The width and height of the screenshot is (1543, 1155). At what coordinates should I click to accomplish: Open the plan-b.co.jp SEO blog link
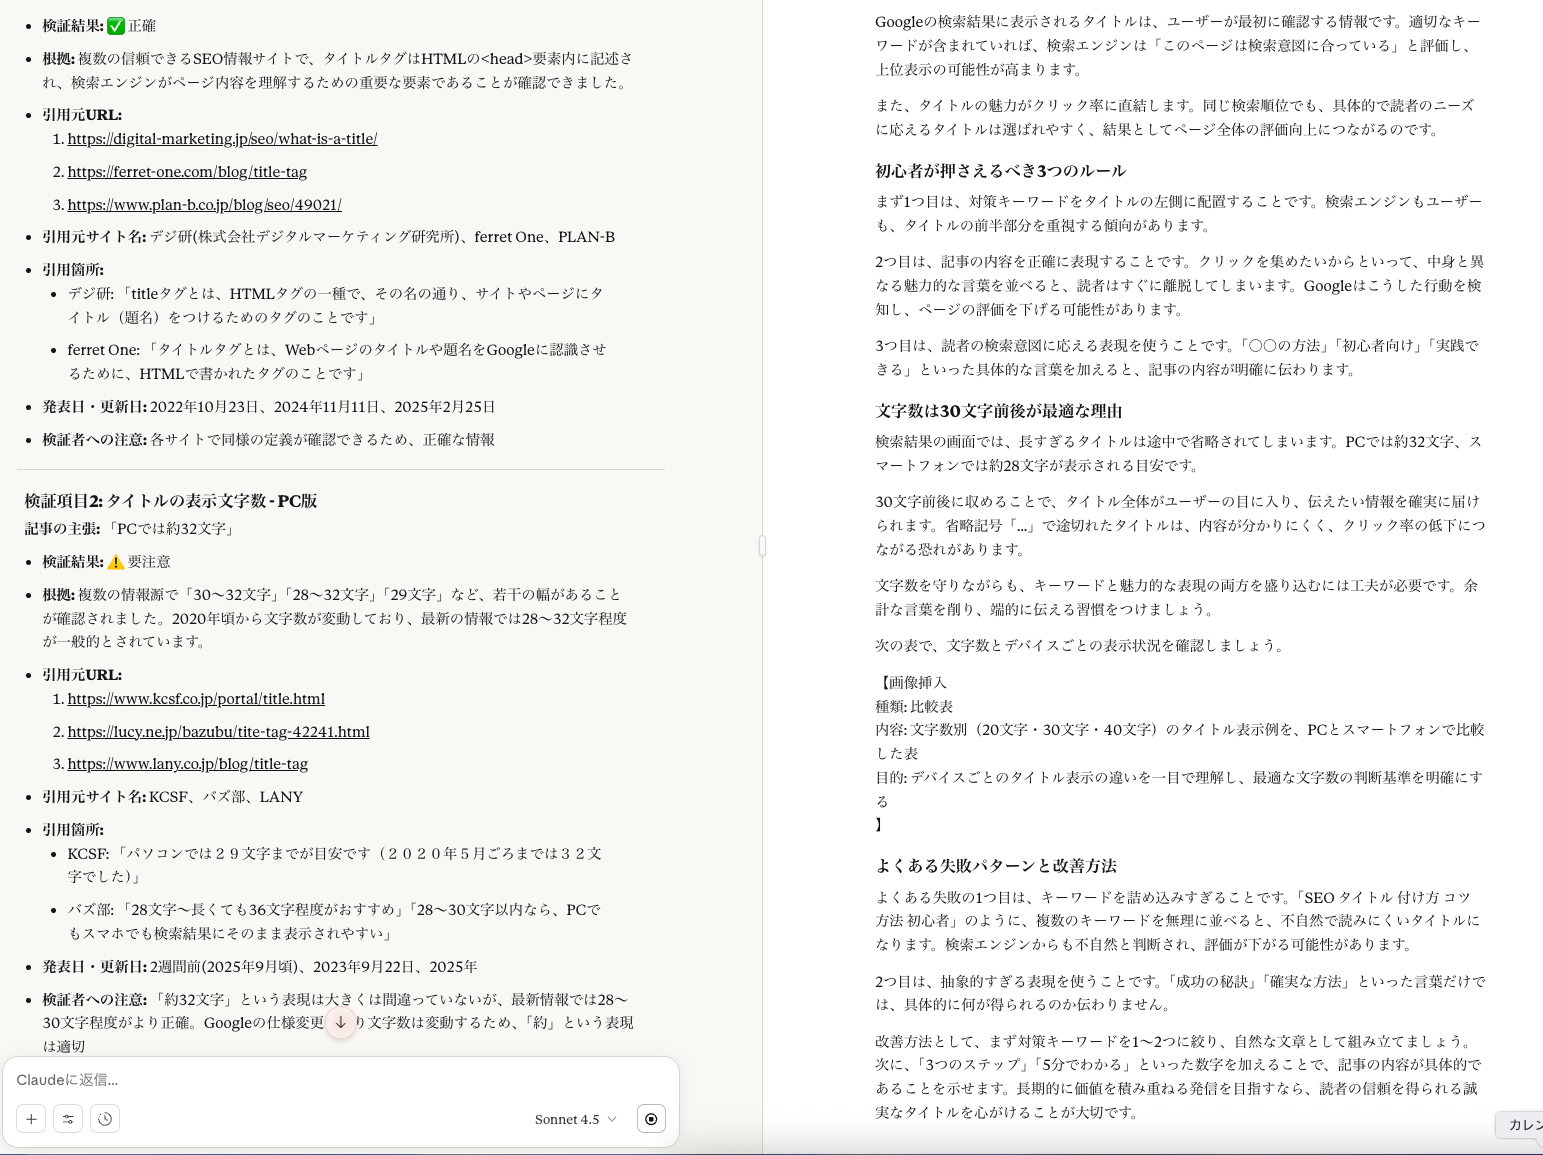(204, 204)
